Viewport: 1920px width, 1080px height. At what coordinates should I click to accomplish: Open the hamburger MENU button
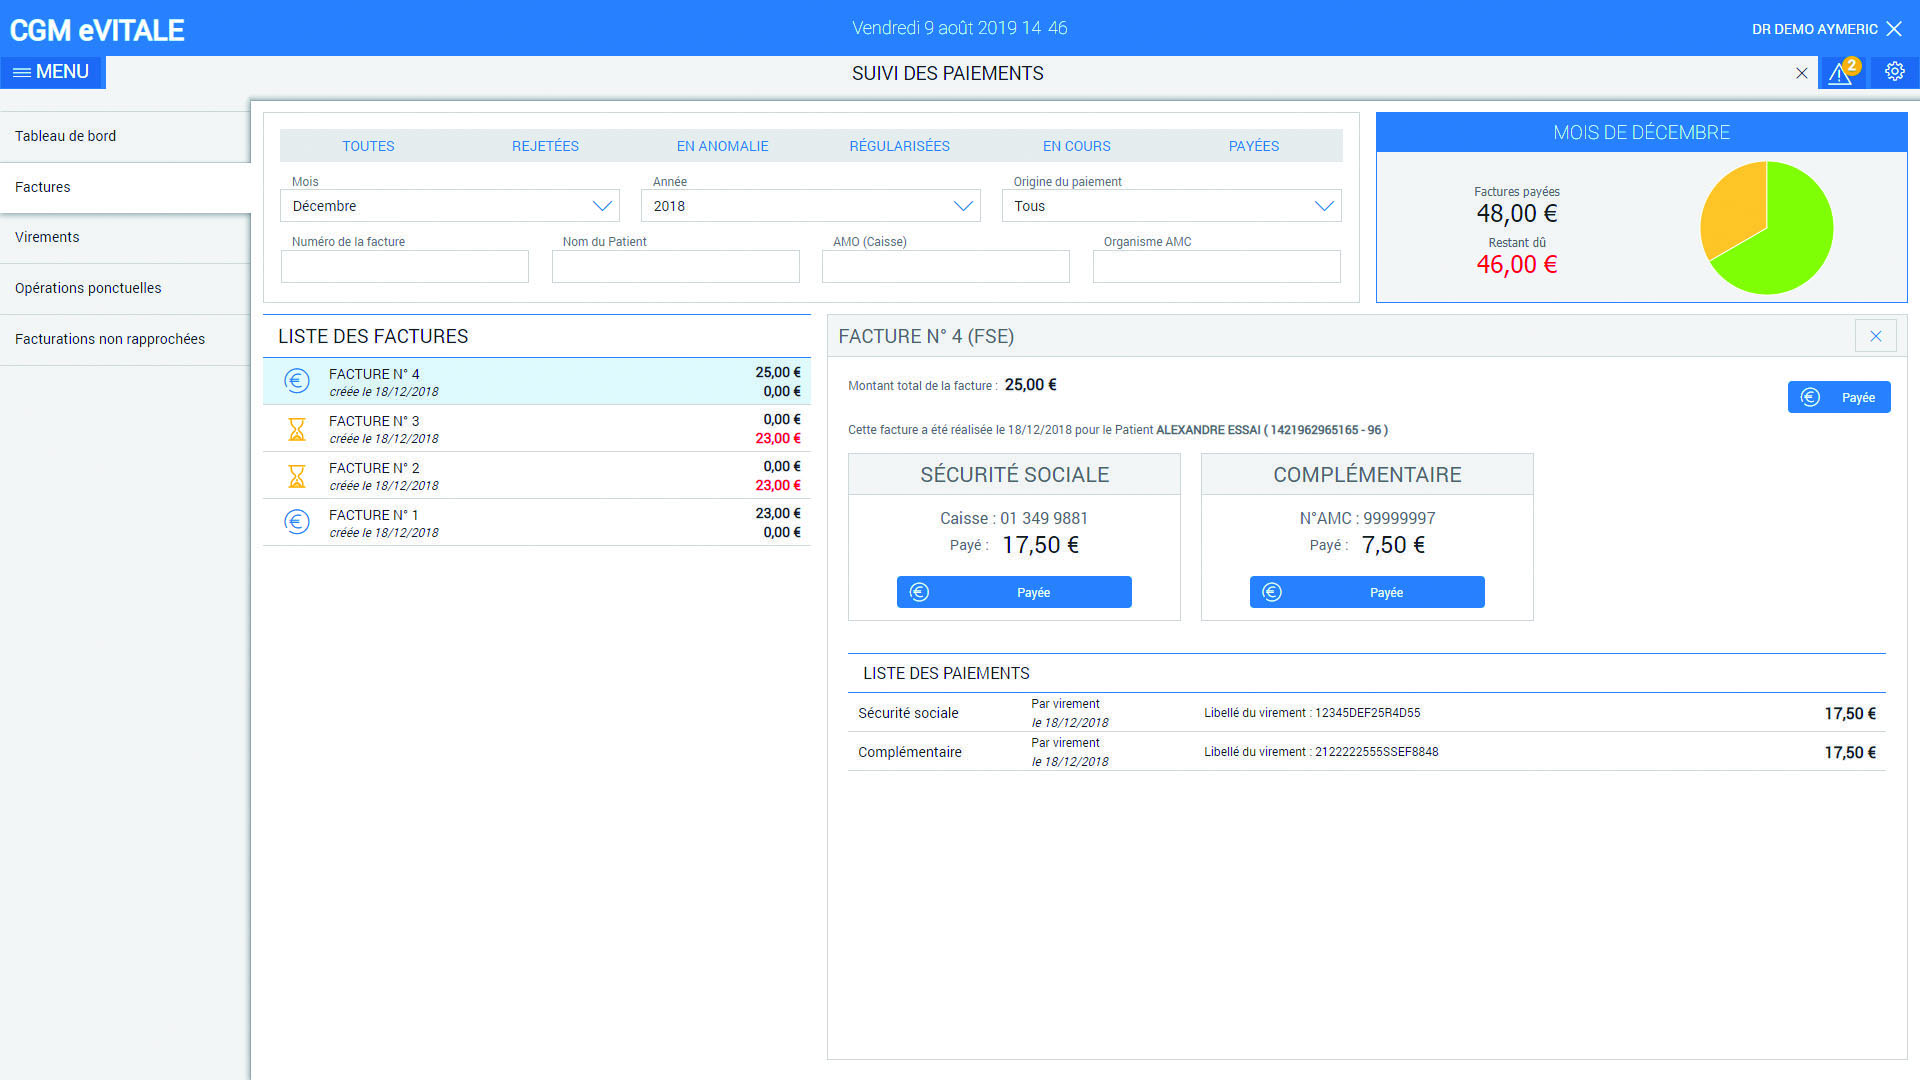point(52,72)
